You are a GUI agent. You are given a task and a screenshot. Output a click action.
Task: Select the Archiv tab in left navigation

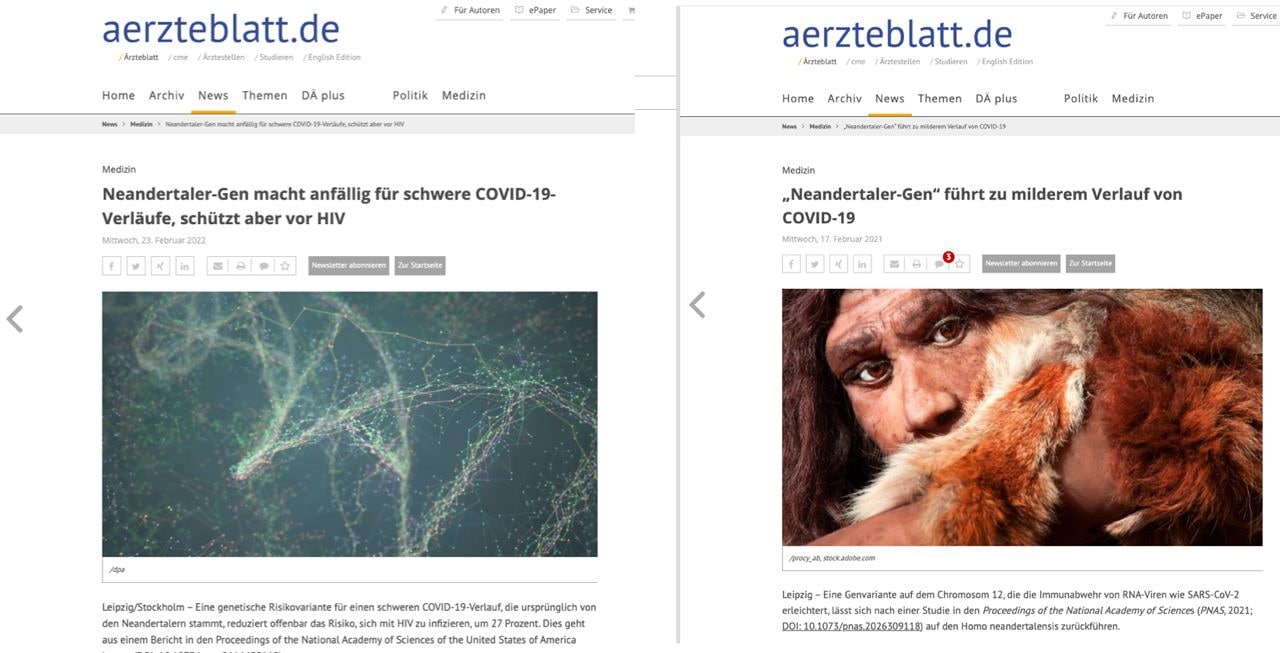click(x=167, y=95)
